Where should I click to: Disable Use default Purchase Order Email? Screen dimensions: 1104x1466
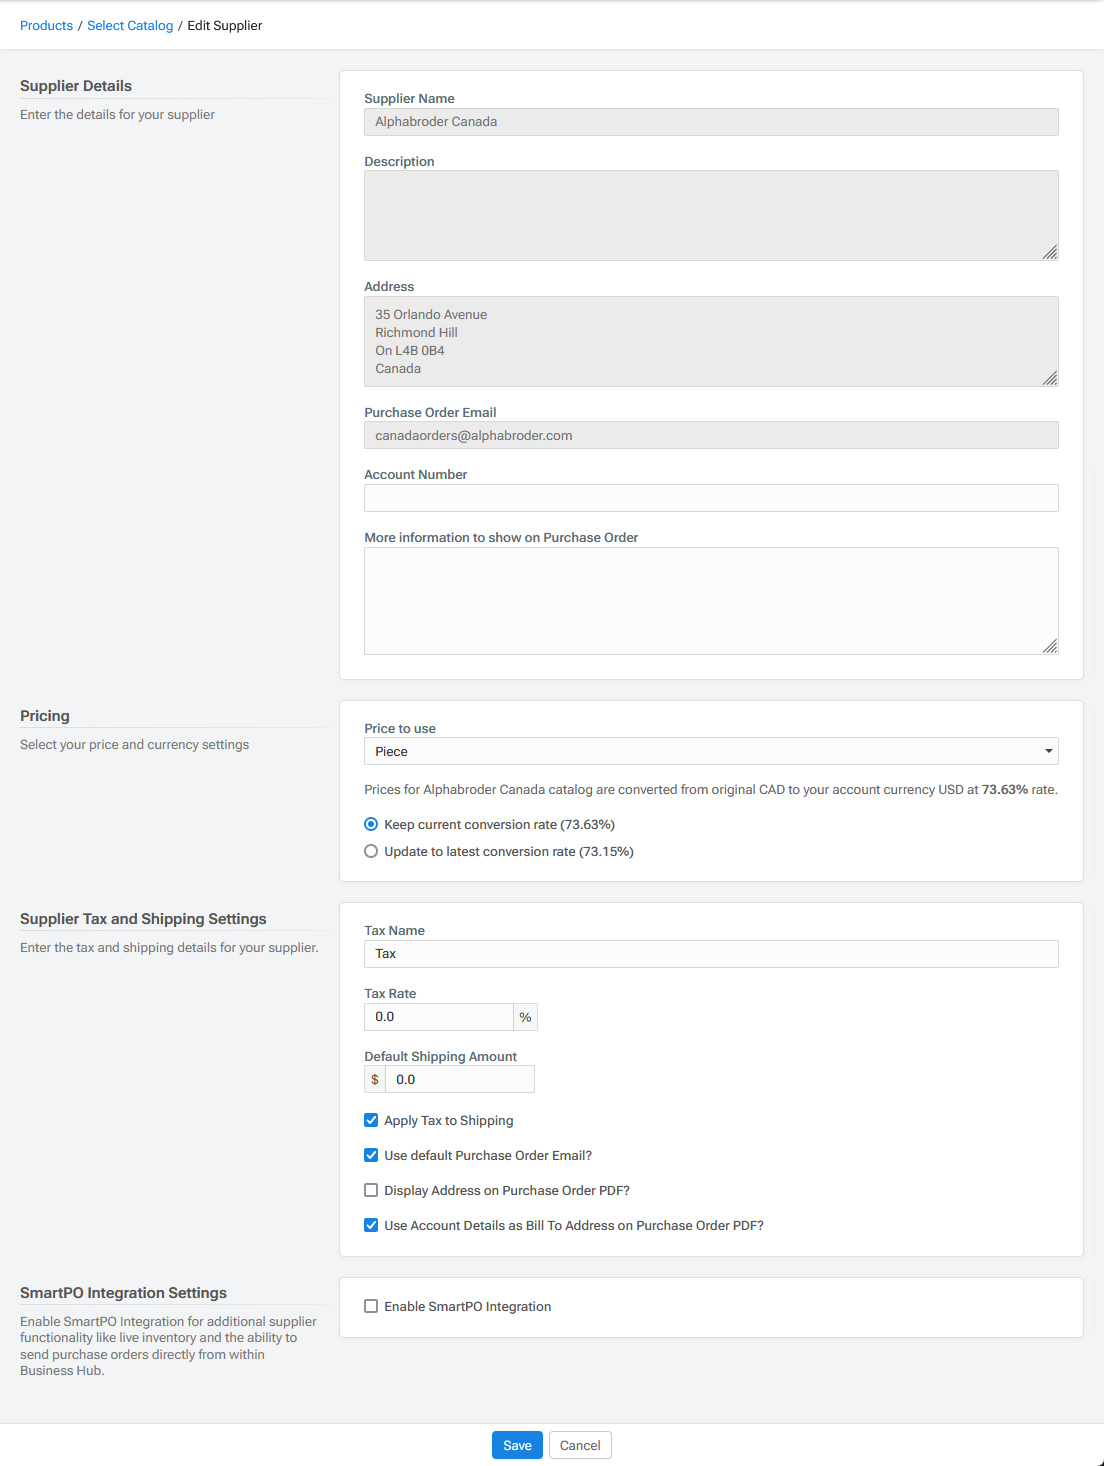point(371,1155)
